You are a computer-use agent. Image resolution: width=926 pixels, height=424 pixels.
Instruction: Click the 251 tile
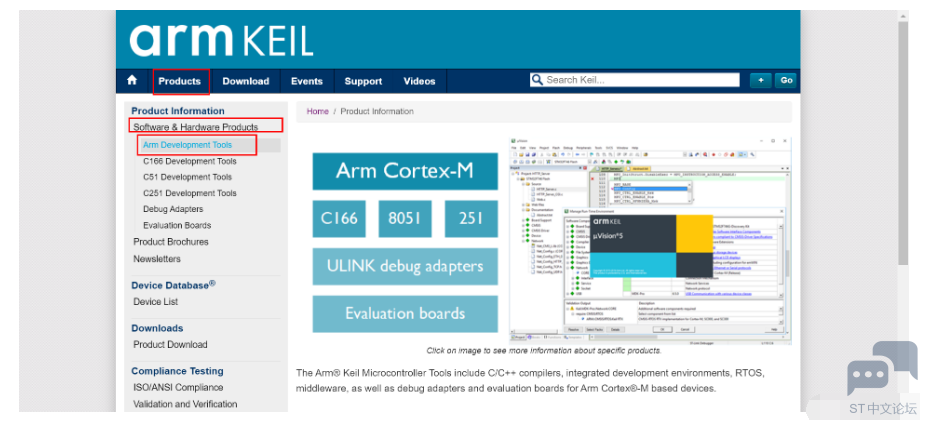point(471,218)
